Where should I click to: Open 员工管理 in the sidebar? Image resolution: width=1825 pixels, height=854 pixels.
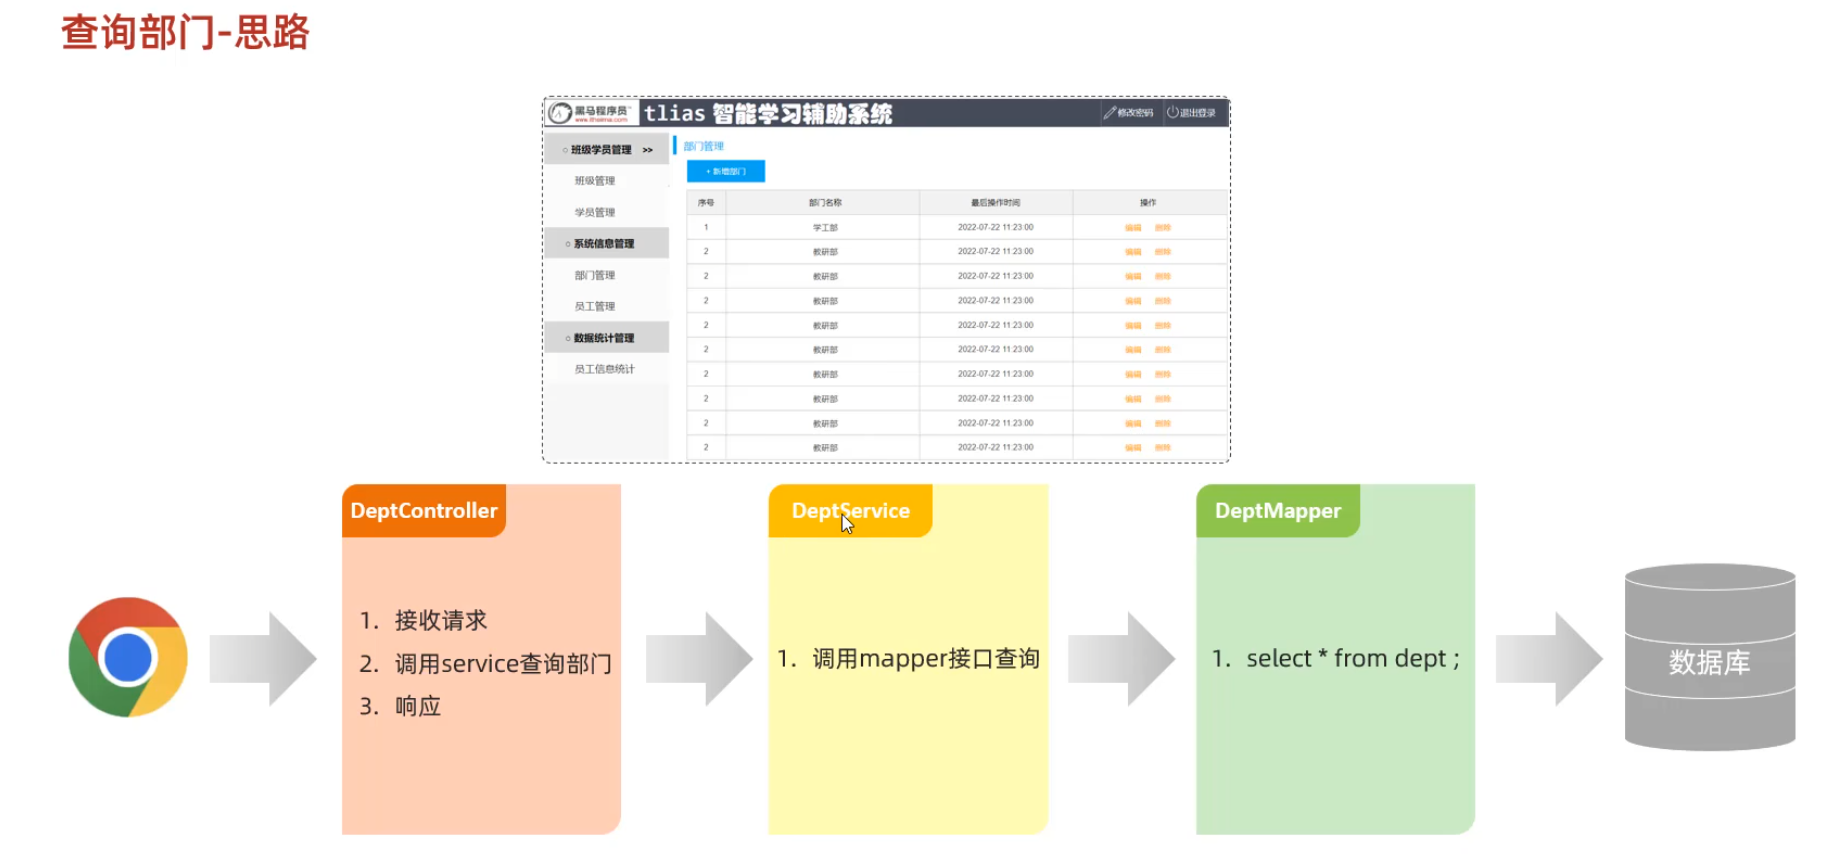pos(595,306)
